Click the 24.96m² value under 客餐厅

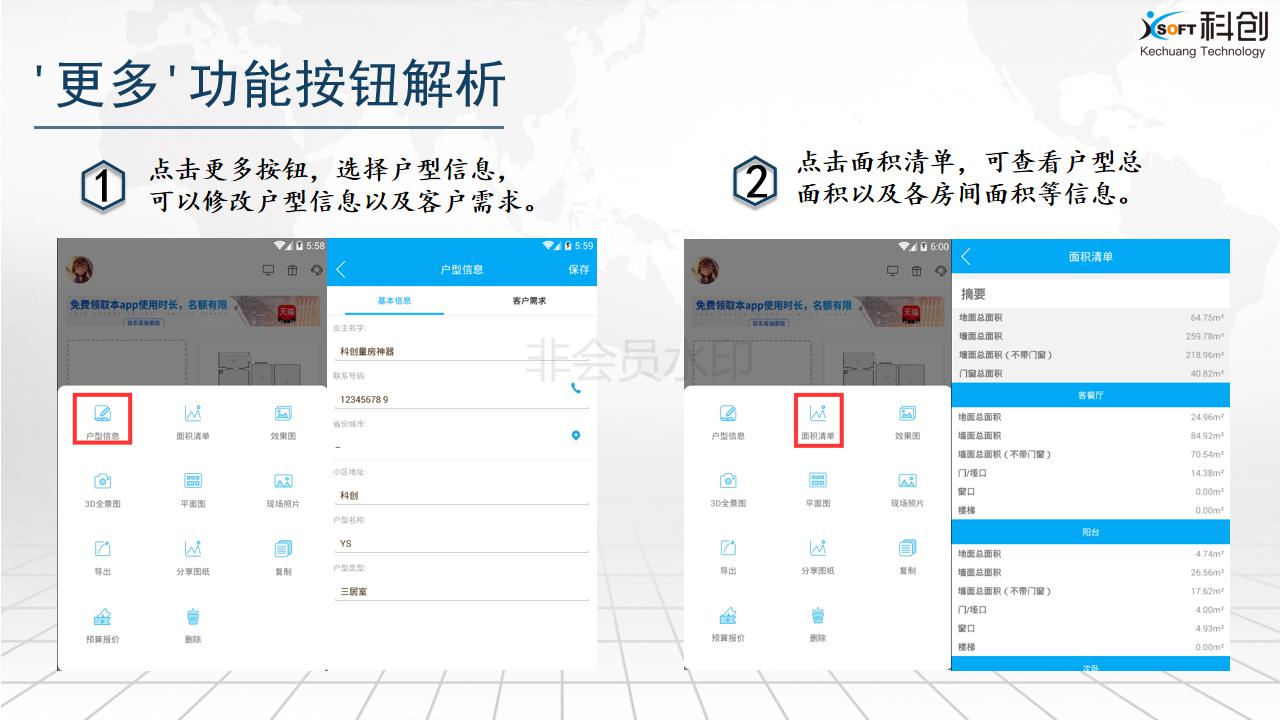(x=1207, y=417)
